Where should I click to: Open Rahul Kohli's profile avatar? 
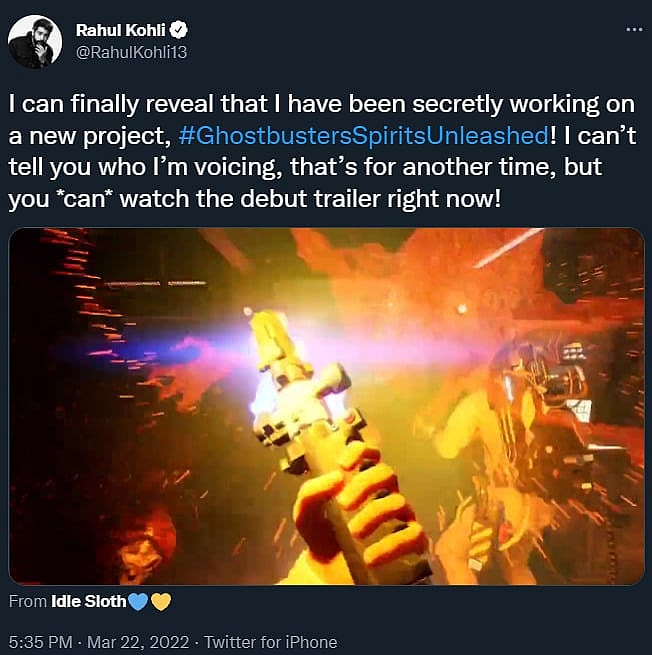pos(35,42)
